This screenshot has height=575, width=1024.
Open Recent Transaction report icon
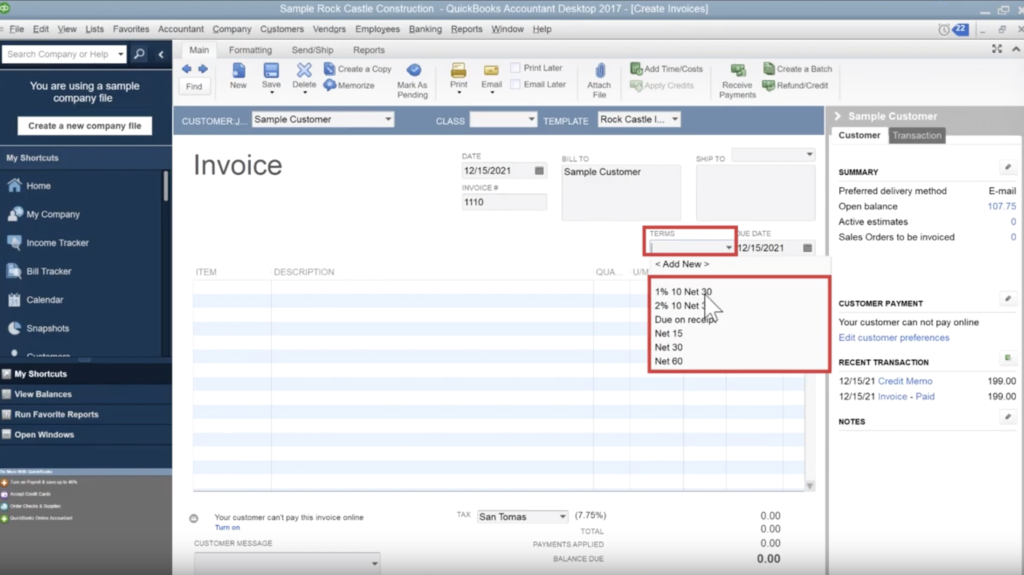pos(1008,358)
